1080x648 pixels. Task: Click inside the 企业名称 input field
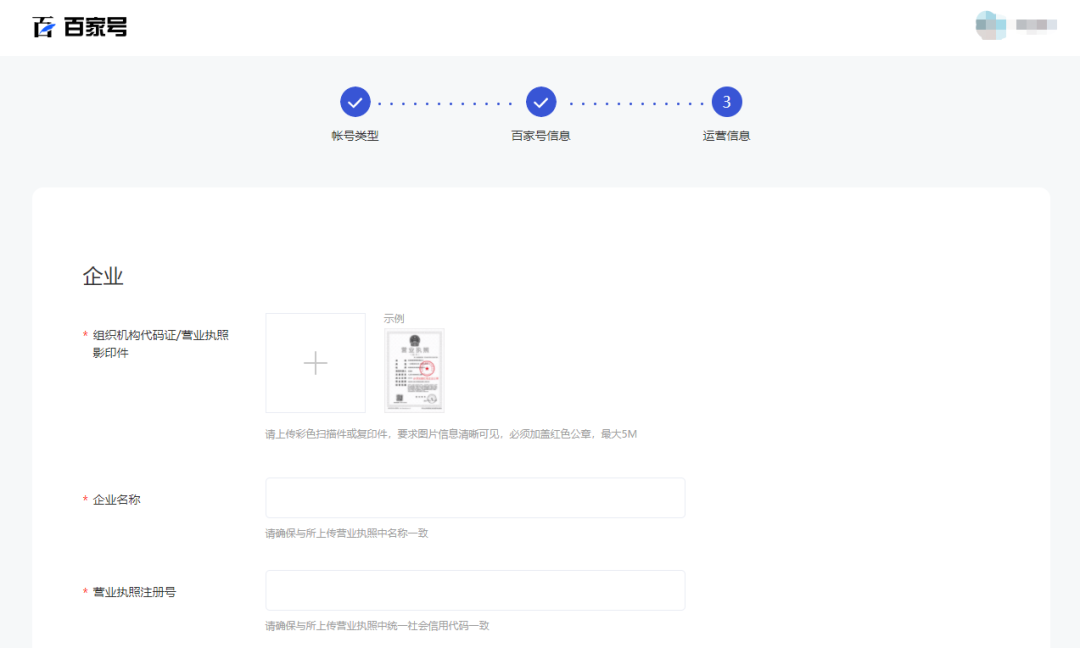click(x=475, y=497)
